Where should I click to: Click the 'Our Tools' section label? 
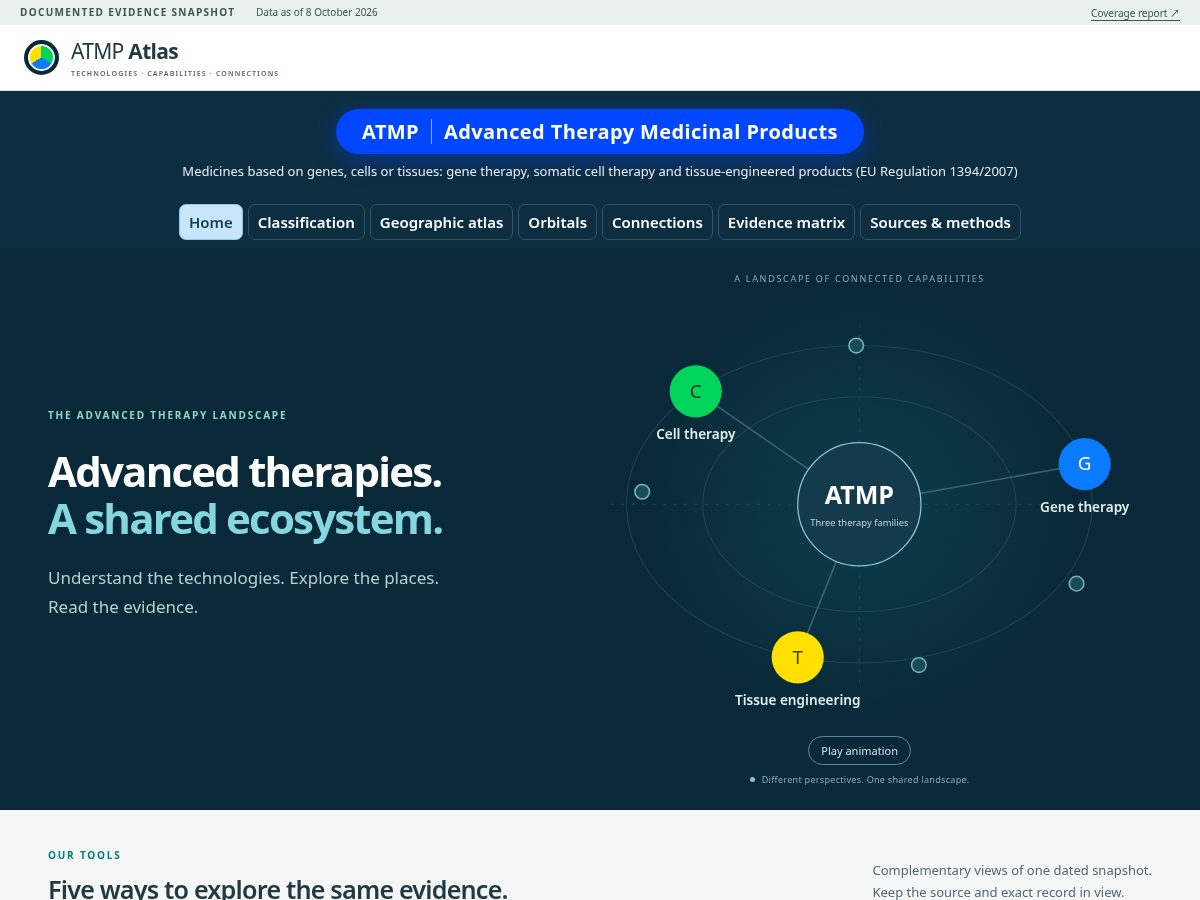tap(85, 855)
